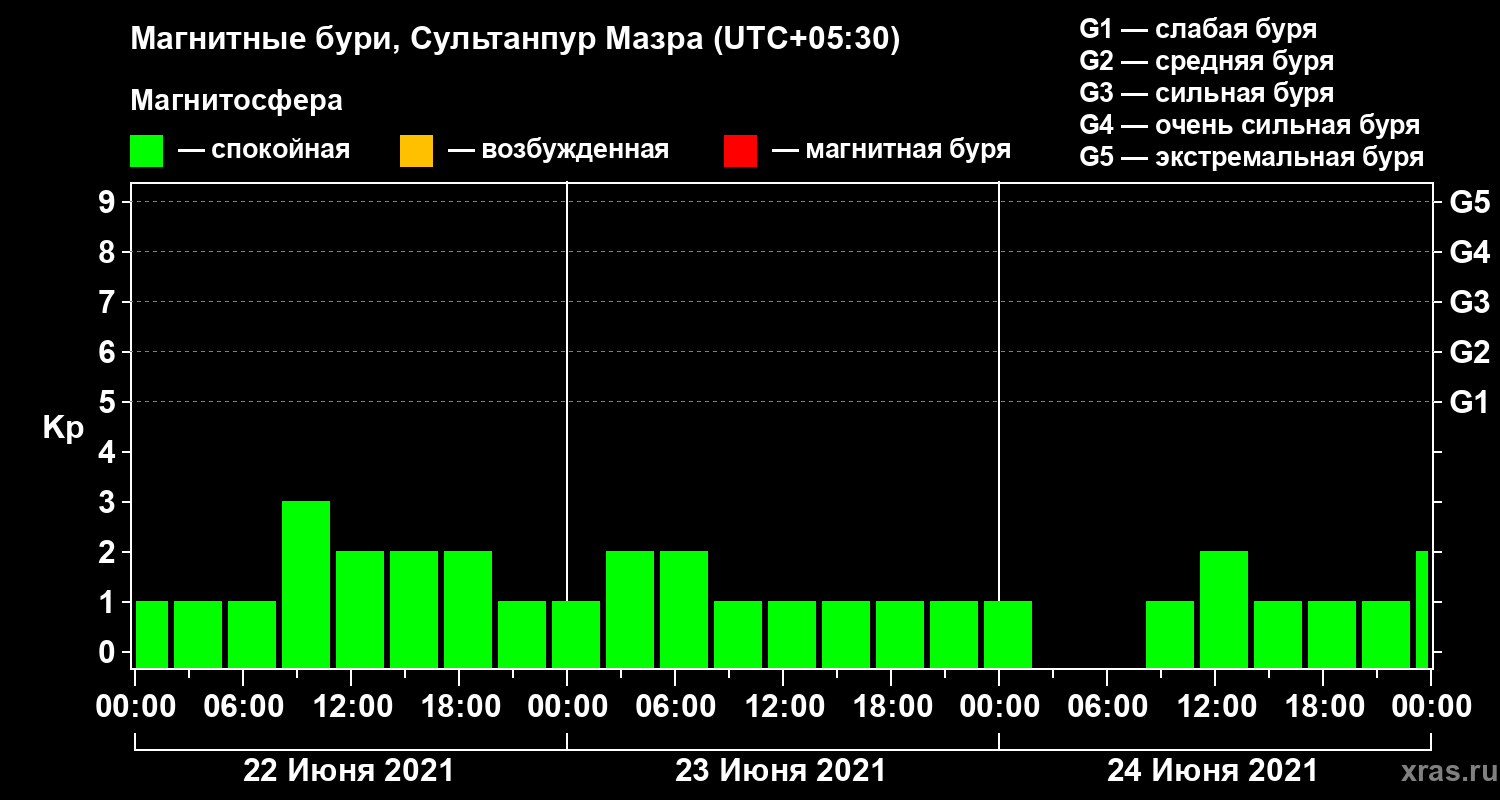Click the '23 Июня 2021' date label

click(x=781, y=771)
